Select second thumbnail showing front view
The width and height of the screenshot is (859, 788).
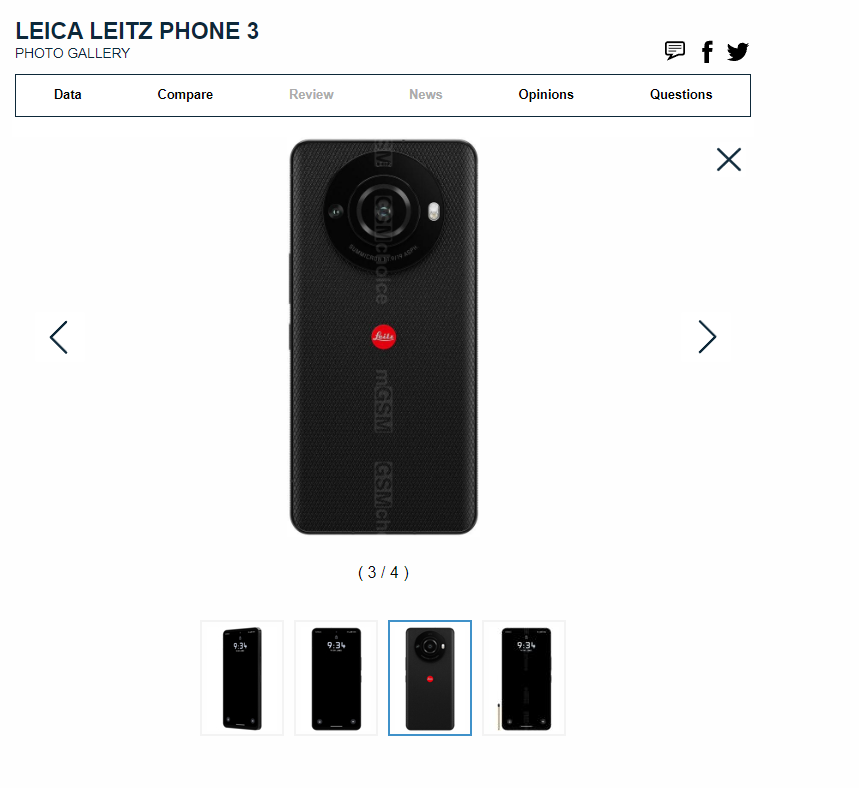(x=336, y=678)
